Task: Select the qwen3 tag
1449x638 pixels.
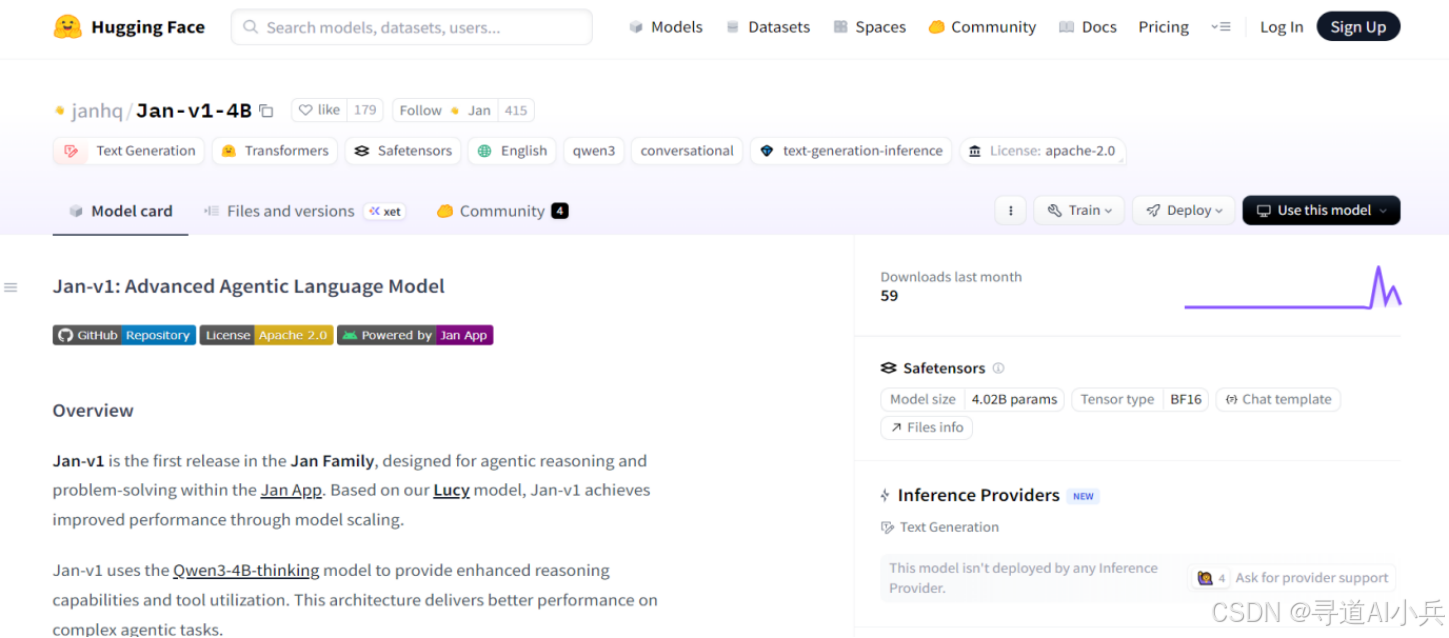Action: pyautogui.click(x=594, y=151)
